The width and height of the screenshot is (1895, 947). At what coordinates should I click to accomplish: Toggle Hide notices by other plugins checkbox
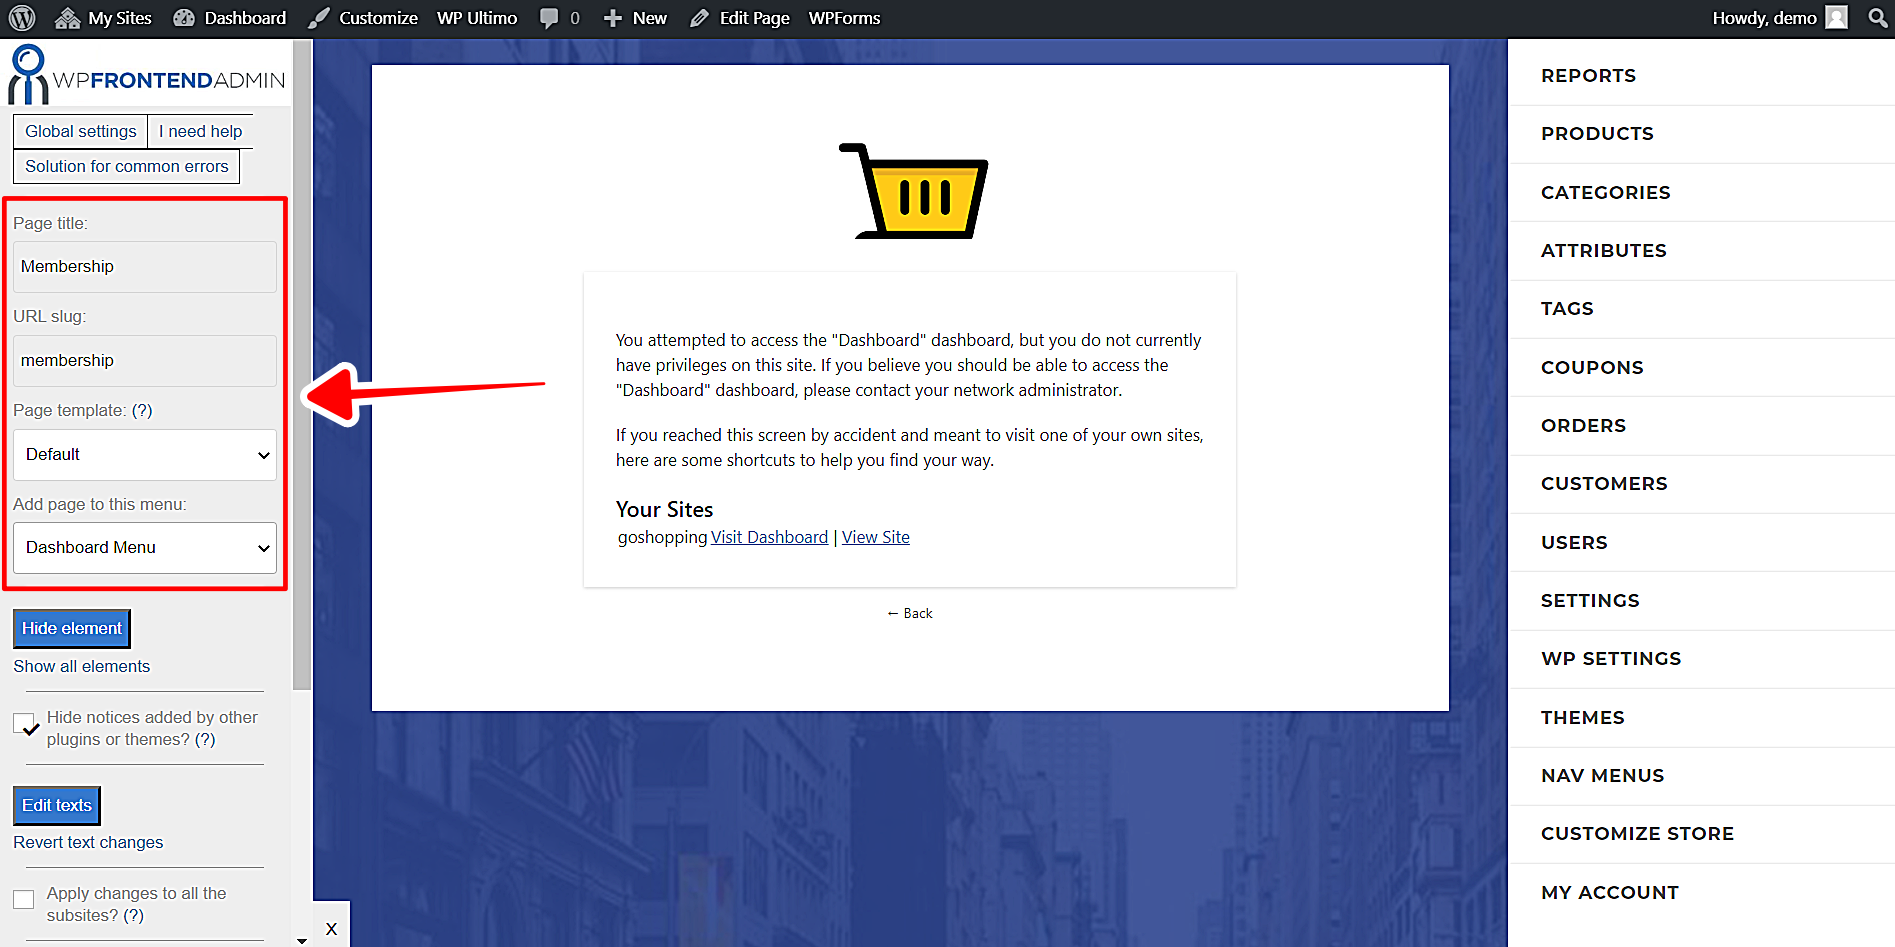pos(24,724)
